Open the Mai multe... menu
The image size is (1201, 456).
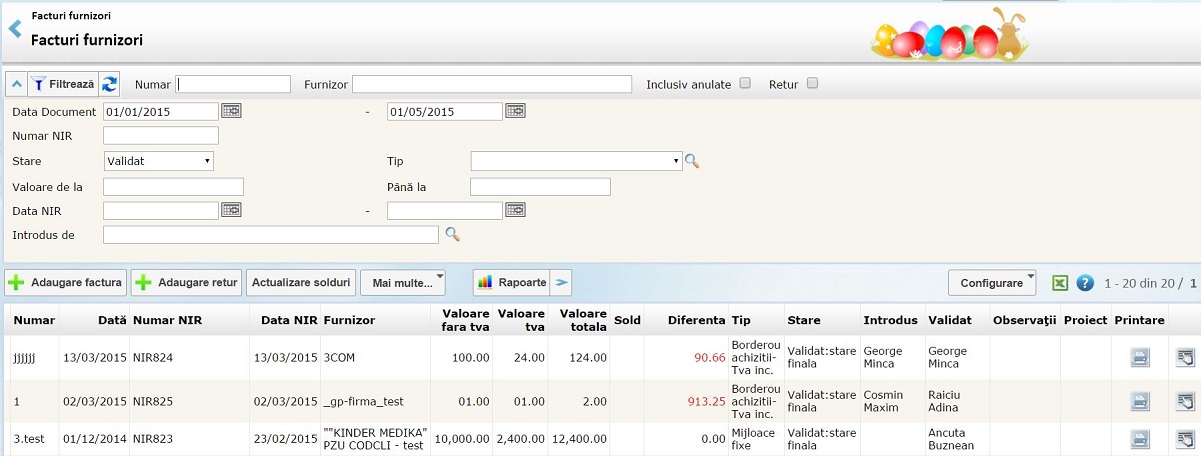[402, 283]
